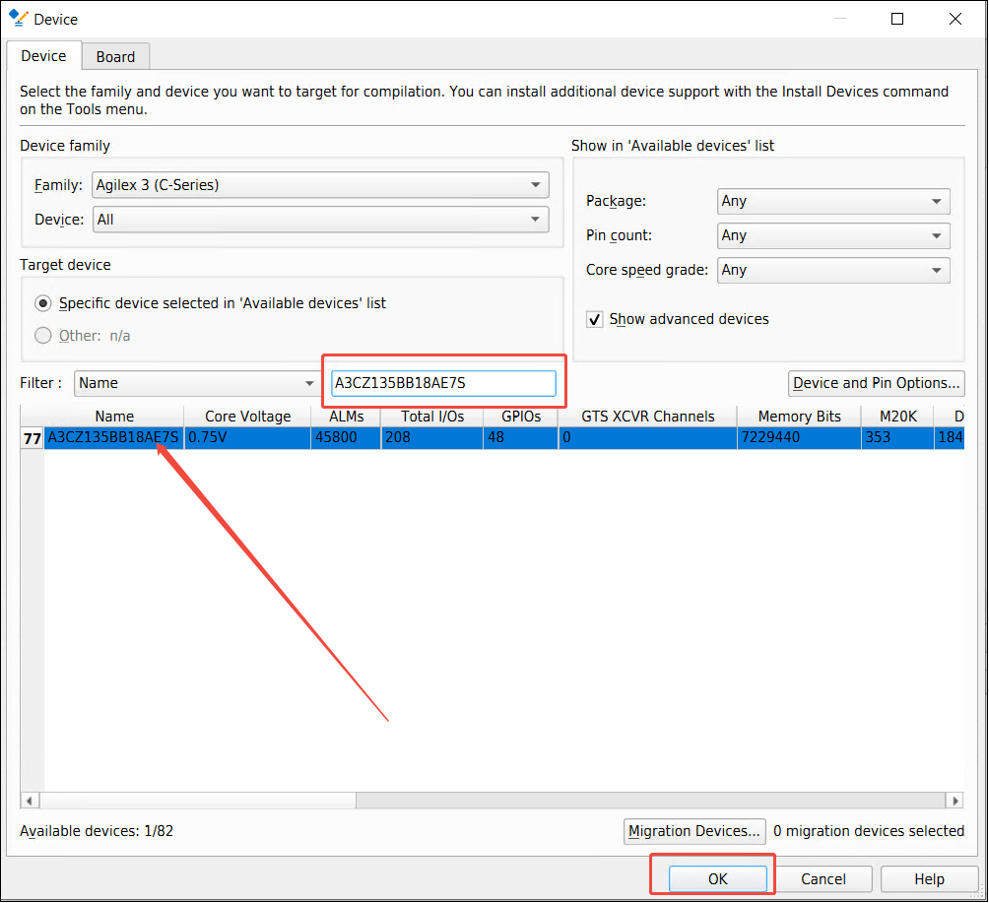Sort by the M20K column header
The width and height of the screenshot is (989, 903).
(898, 416)
